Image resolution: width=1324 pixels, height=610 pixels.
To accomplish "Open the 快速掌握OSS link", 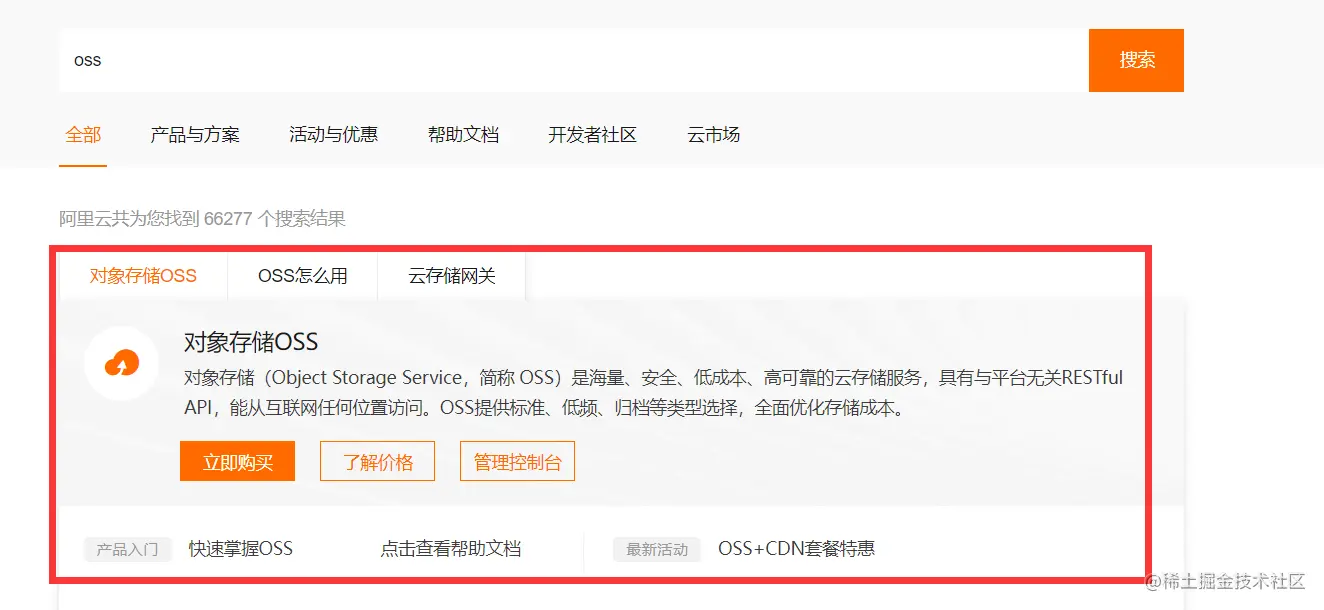I will tap(241, 549).
